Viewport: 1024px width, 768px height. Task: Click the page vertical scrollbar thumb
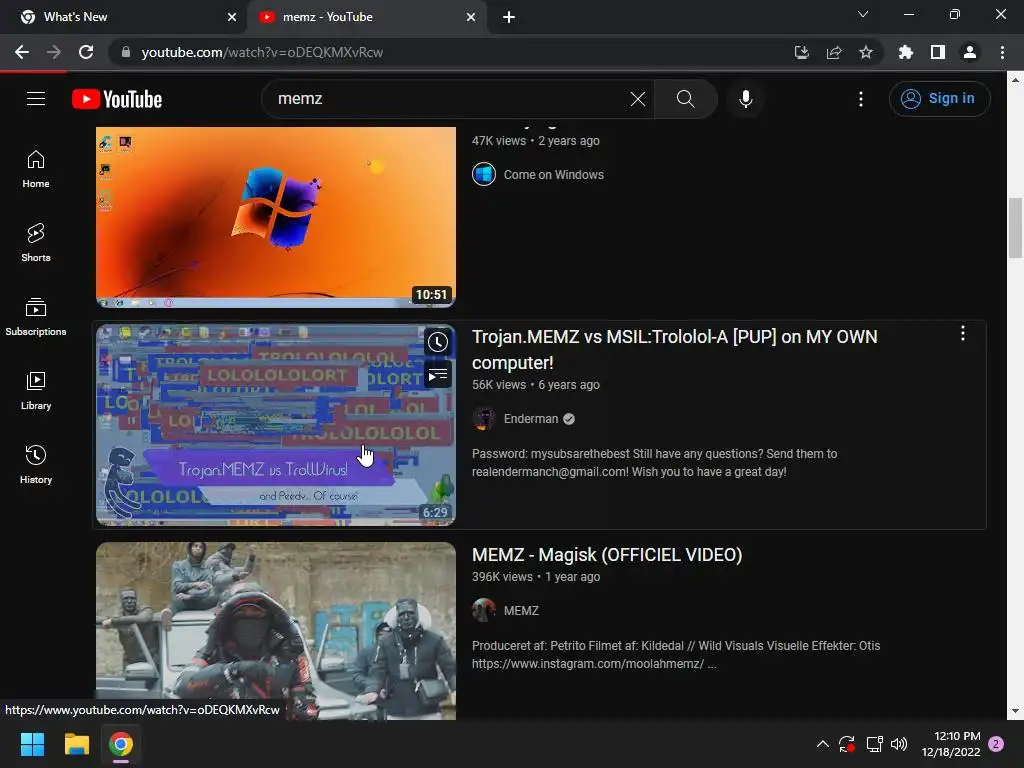1015,228
